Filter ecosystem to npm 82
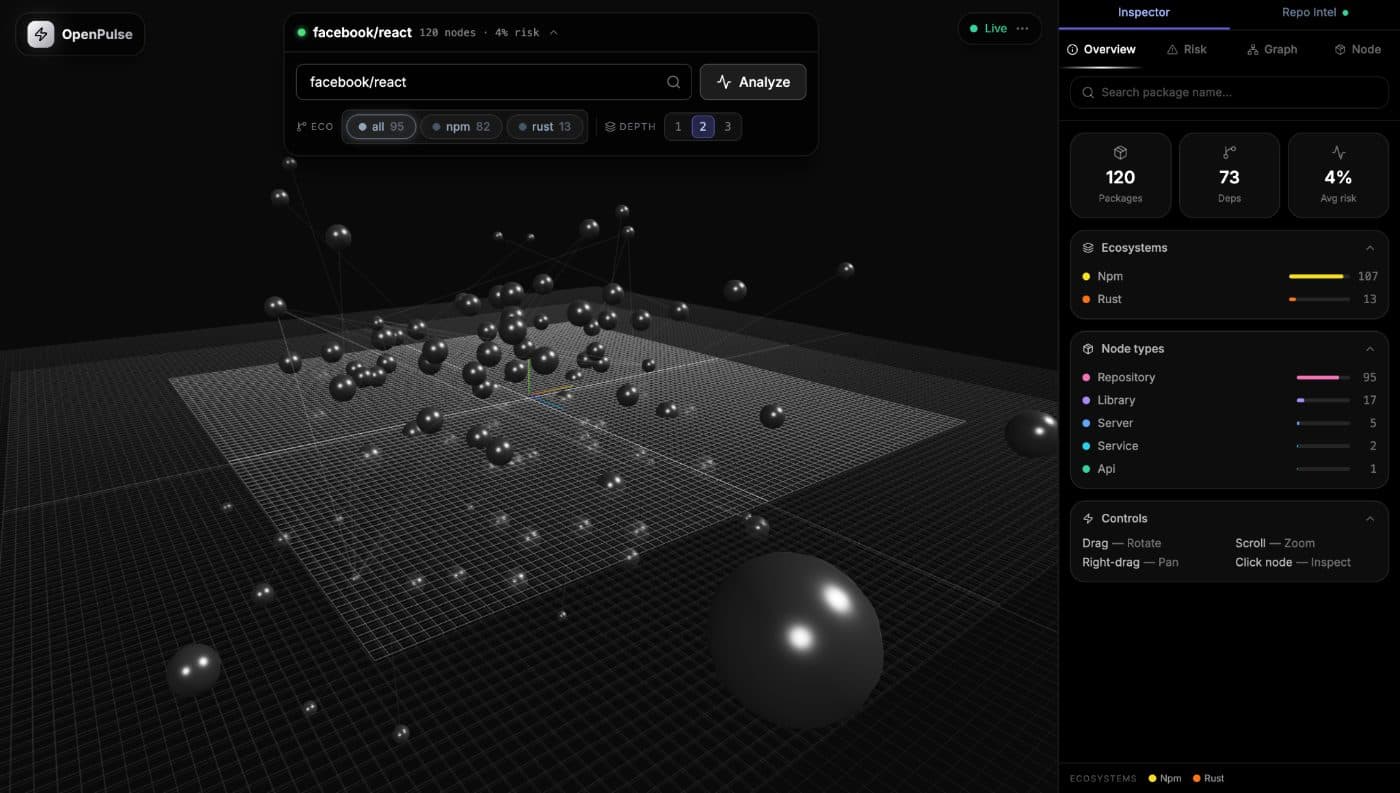The width and height of the screenshot is (1400, 793). point(461,127)
